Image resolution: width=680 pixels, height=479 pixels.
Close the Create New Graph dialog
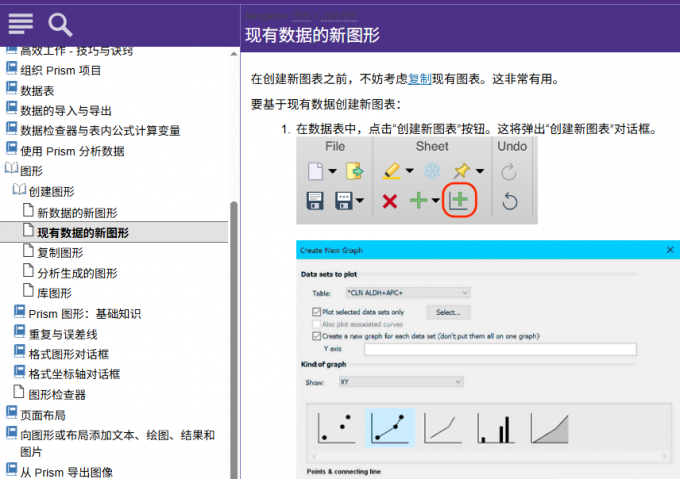click(670, 250)
